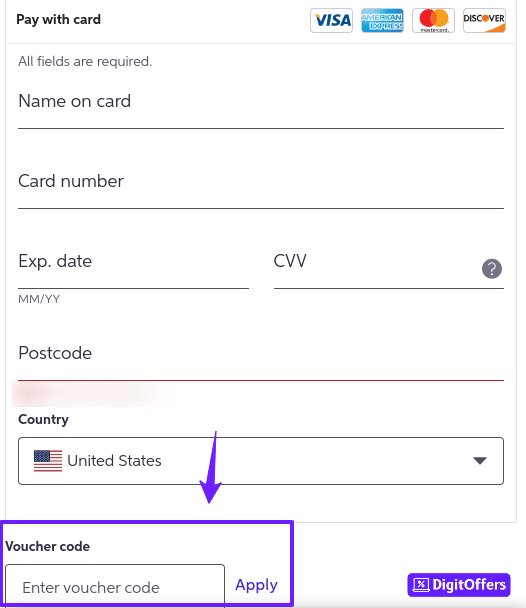Click the Mastercard logo

pos(433,20)
